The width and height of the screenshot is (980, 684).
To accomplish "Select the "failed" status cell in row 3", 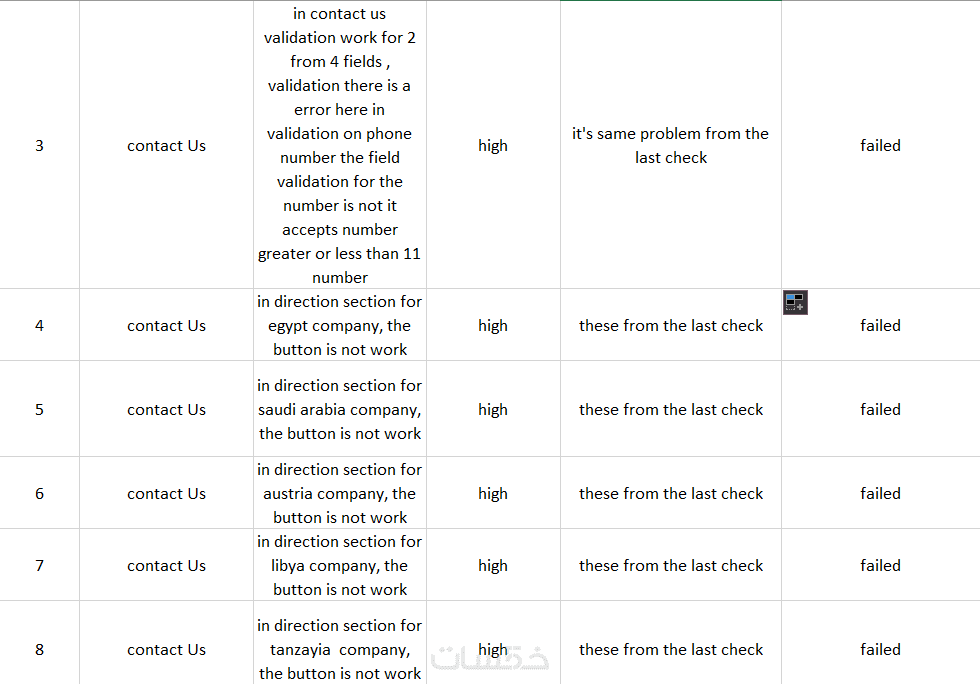I will [x=880, y=146].
